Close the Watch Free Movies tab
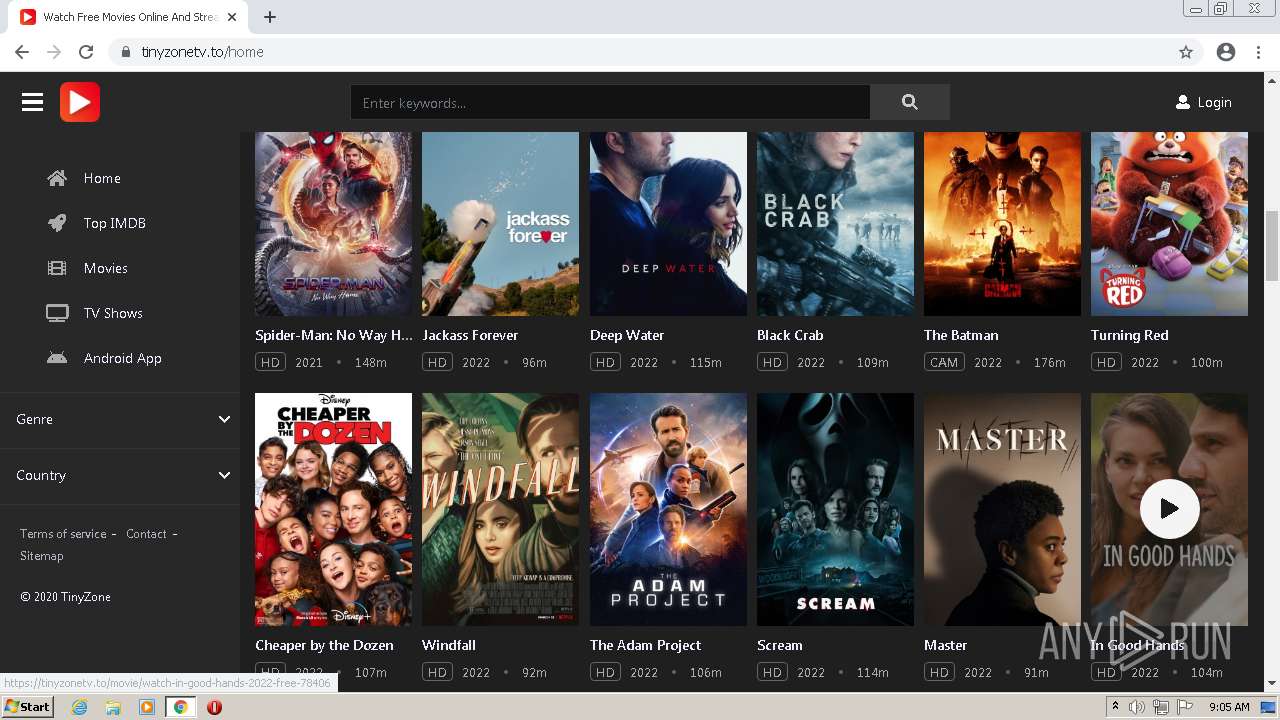This screenshot has height=720, width=1280. point(232,17)
